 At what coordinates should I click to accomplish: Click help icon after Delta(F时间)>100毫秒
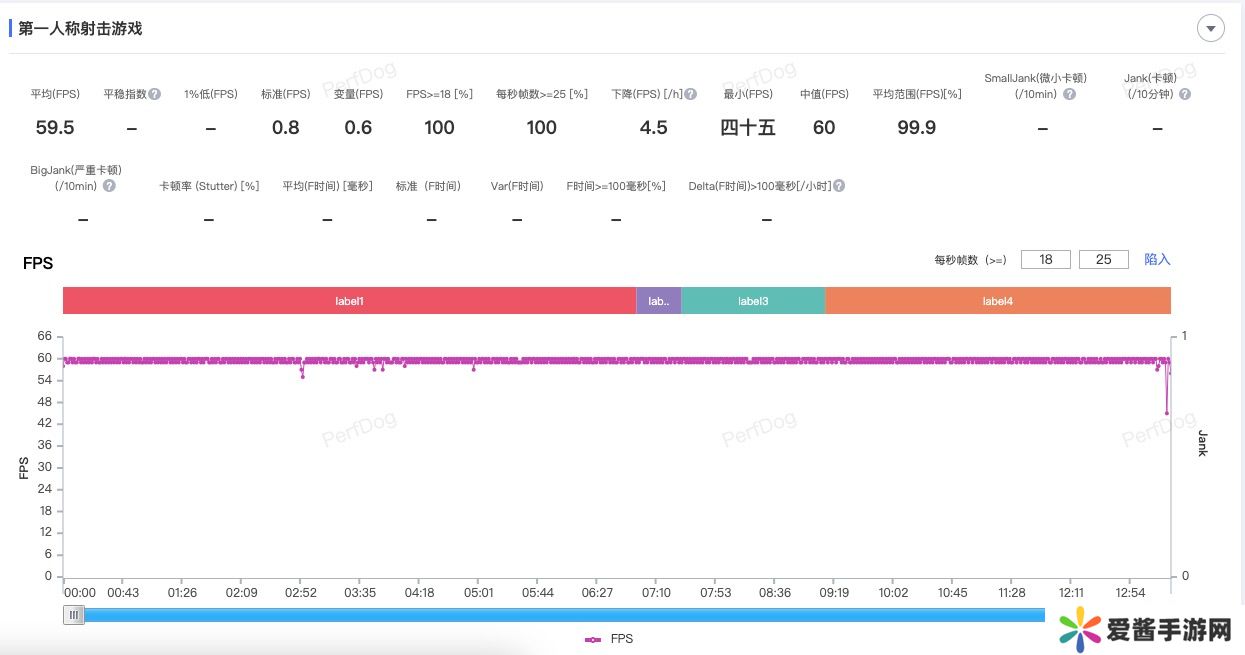click(839, 186)
